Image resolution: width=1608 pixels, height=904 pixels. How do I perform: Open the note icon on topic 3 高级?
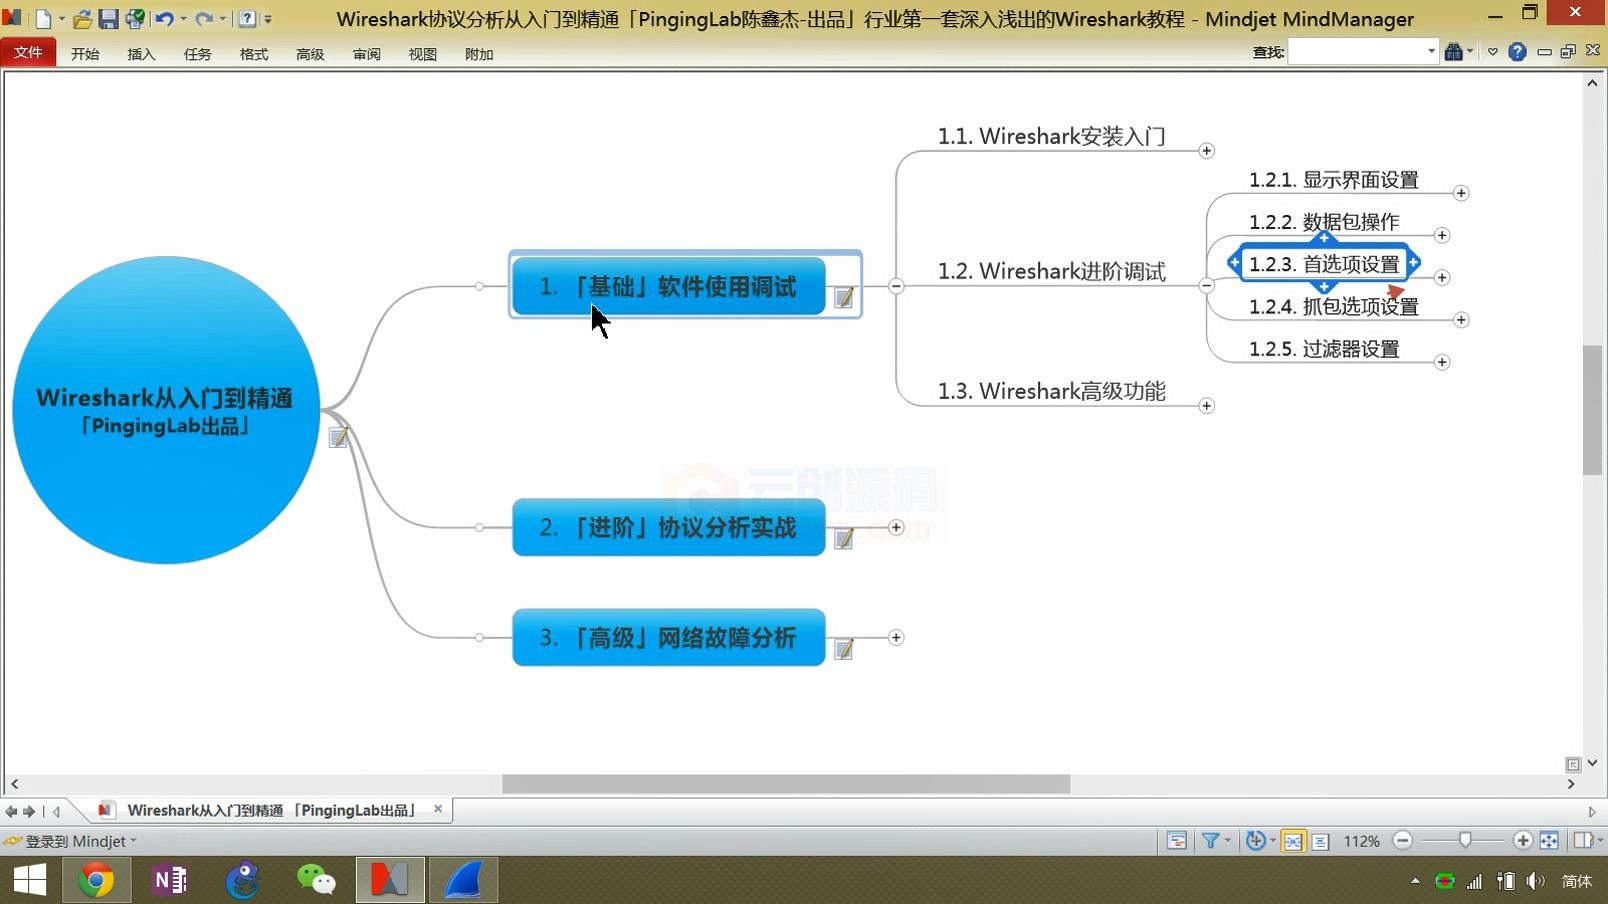click(844, 648)
